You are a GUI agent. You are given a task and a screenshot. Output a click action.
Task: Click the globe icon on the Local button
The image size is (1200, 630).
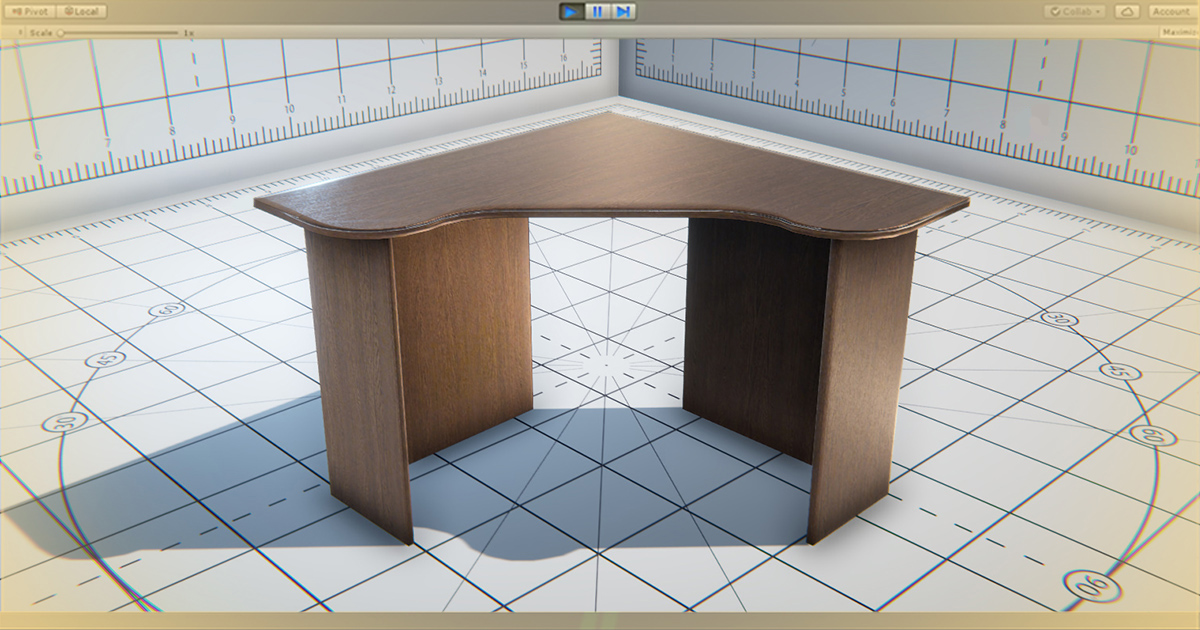pos(69,10)
